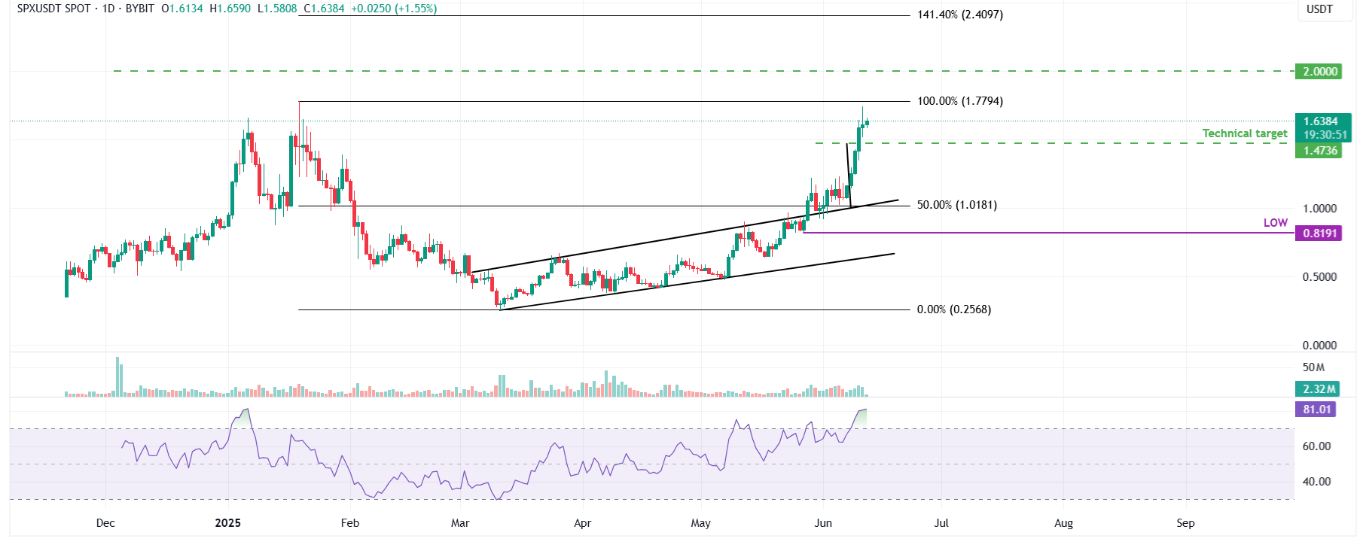The width and height of the screenshot is (1365, 546).
Task: Click the Feb label on time axis
Action: click(348, 523)
